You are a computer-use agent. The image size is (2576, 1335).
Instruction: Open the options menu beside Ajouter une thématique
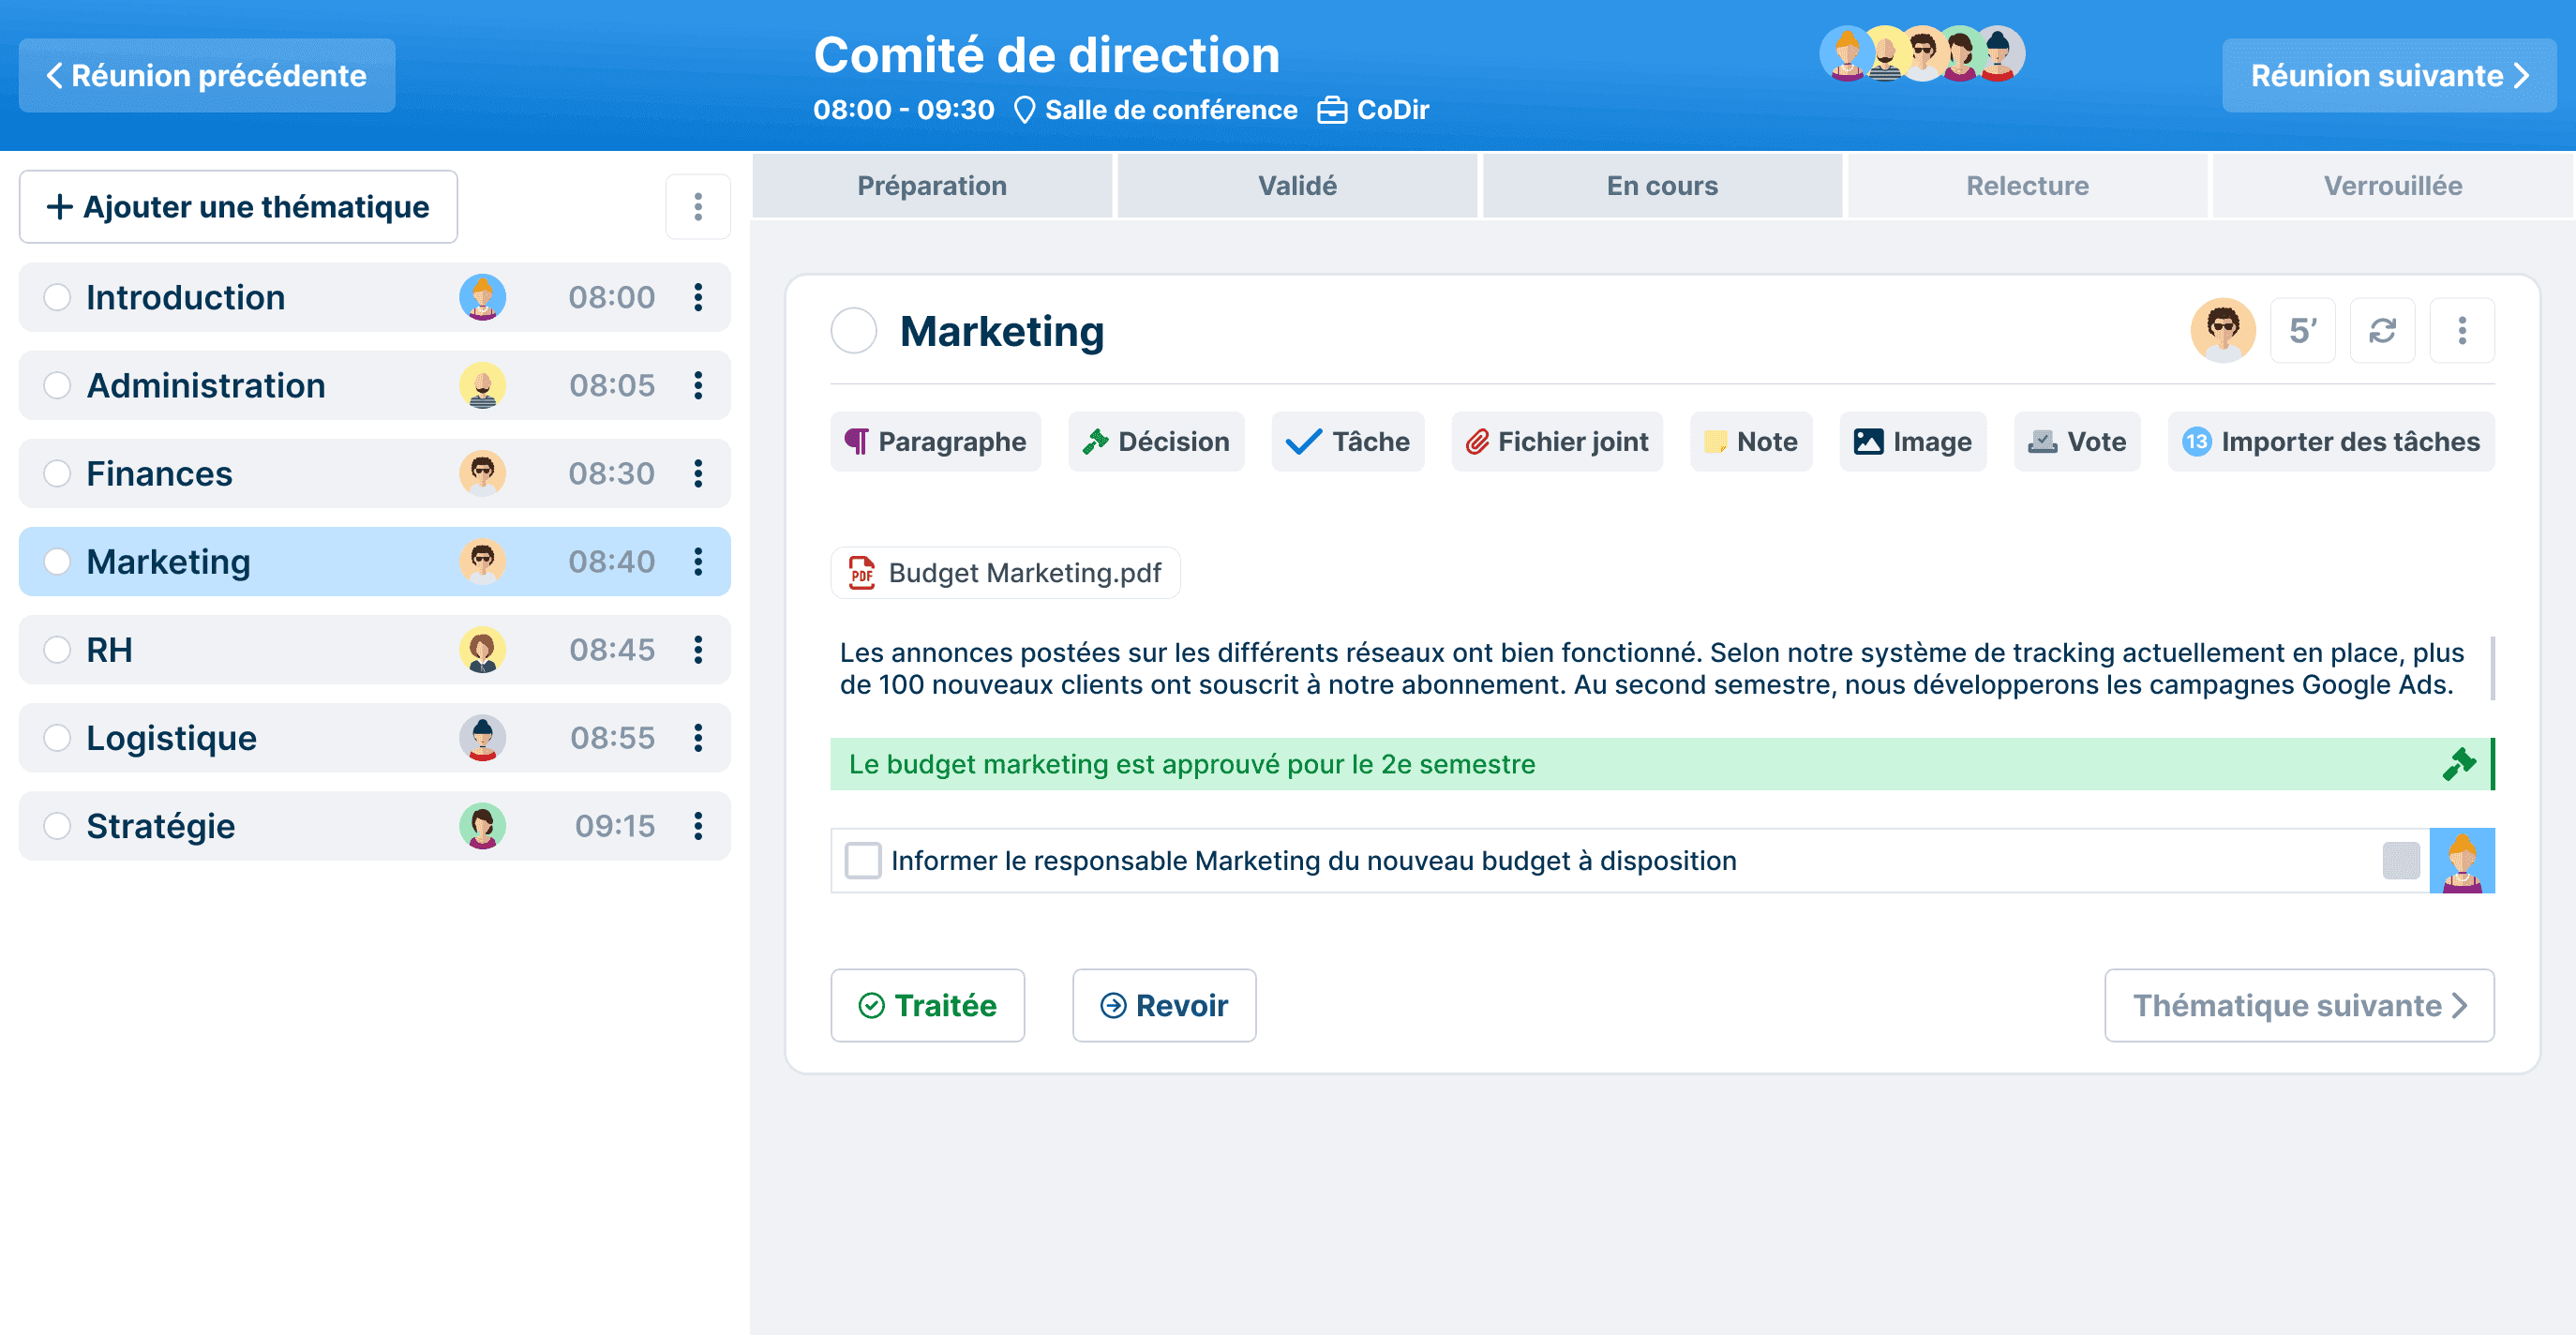click(x=698, y=207)
